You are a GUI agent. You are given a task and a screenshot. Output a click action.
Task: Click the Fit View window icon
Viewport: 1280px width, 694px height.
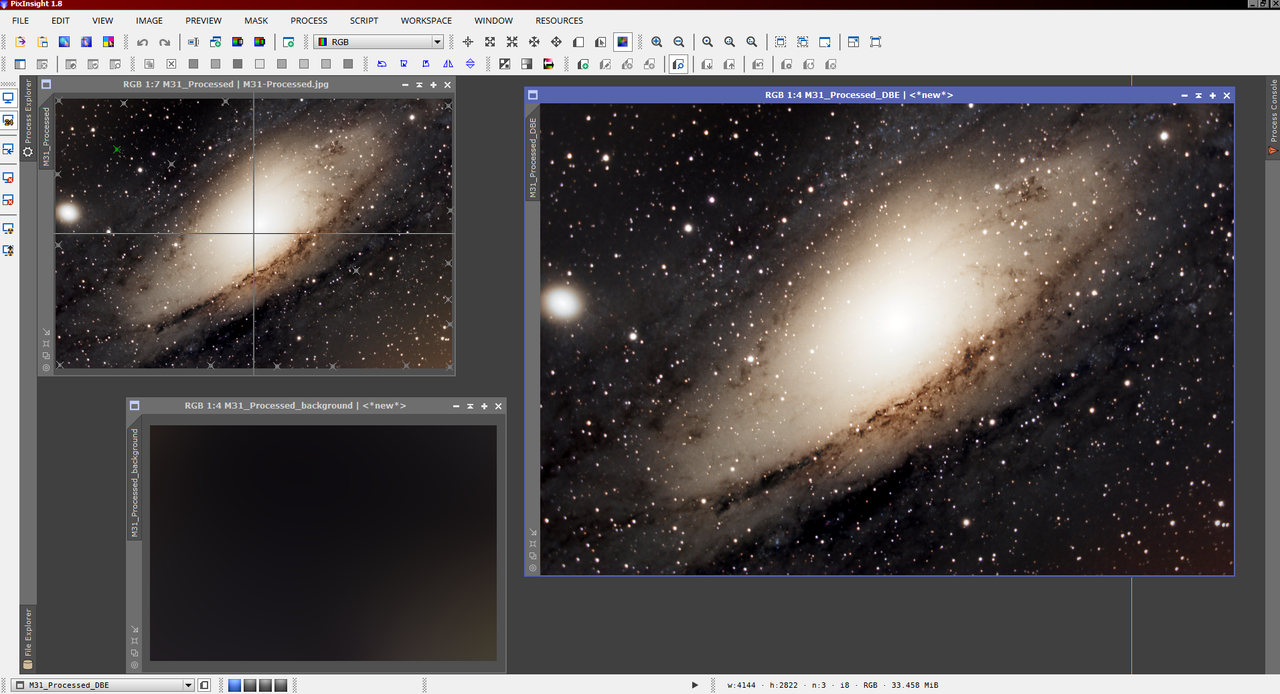(825, 42)
